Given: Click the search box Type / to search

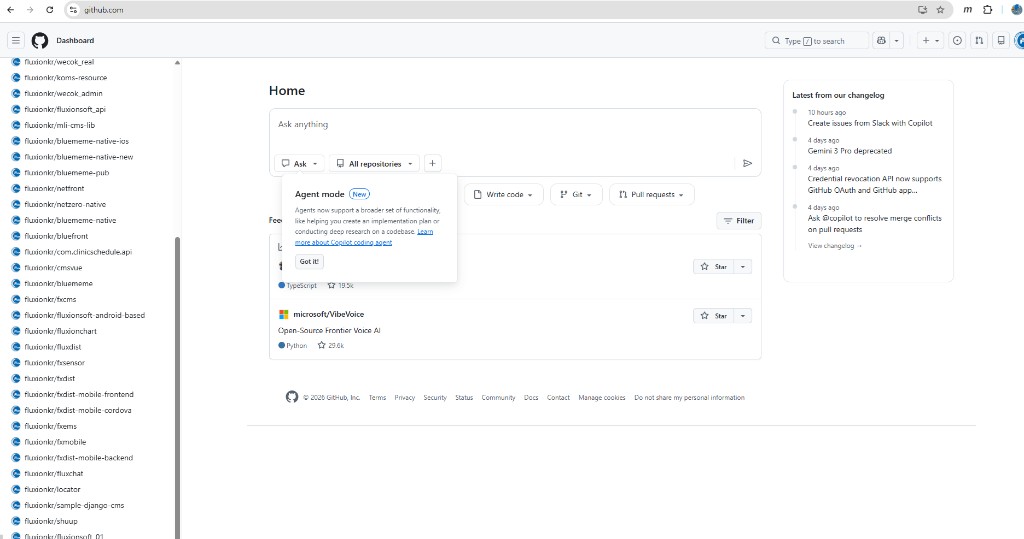Looking at the screenshot, I should 816,41.
